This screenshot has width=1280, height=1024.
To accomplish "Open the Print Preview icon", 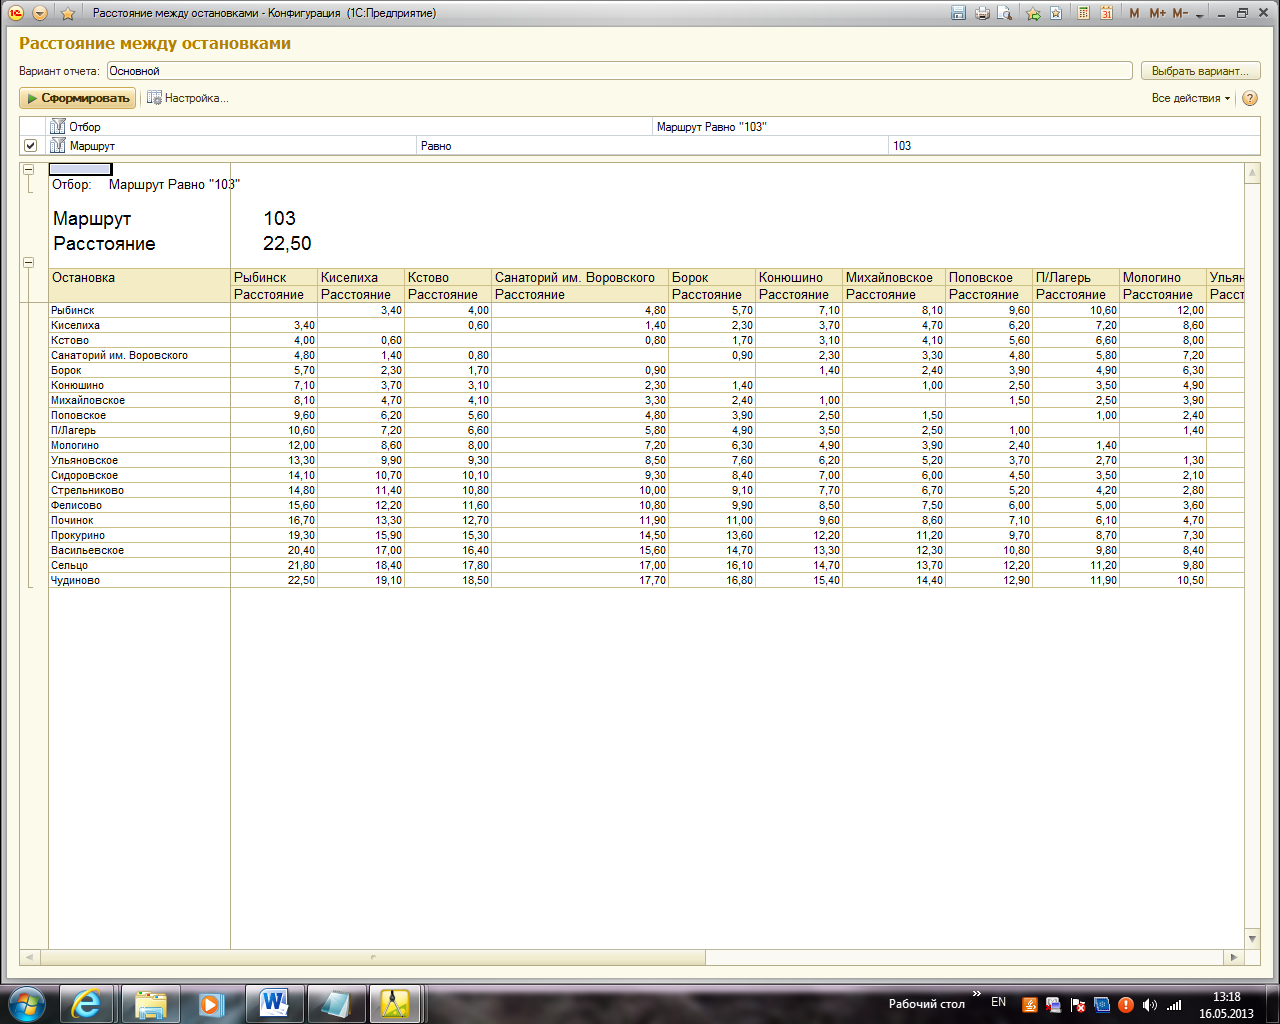I will pos(1005,13).
